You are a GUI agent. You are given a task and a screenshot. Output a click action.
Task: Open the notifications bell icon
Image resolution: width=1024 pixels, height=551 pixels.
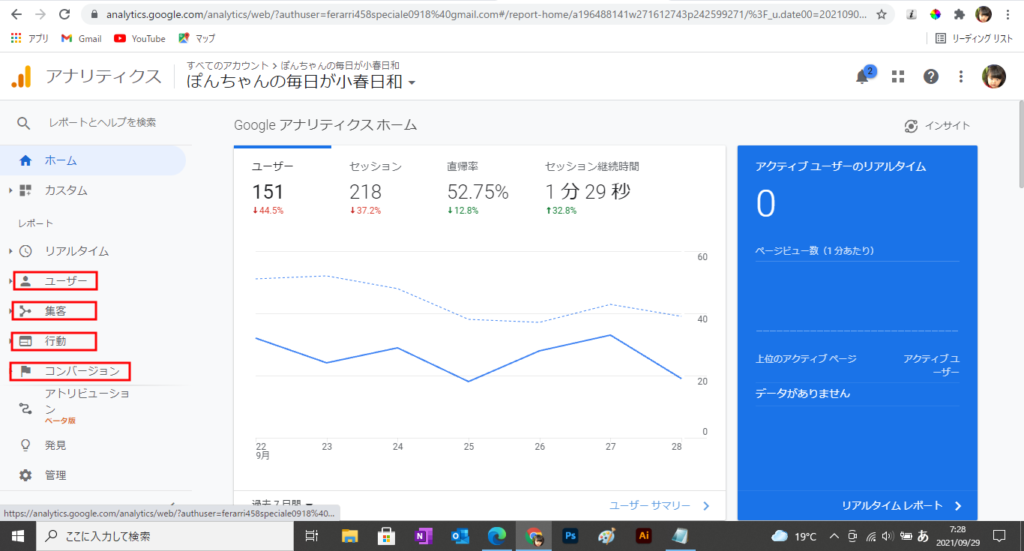[863, 76]
